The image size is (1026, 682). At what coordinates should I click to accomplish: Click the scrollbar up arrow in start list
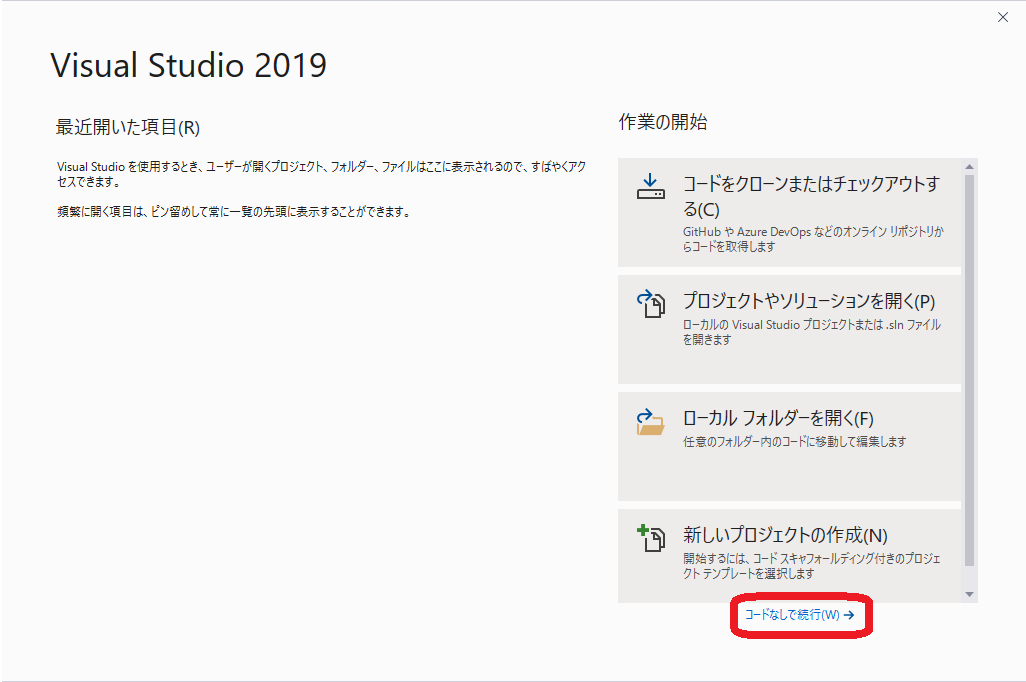968,166
